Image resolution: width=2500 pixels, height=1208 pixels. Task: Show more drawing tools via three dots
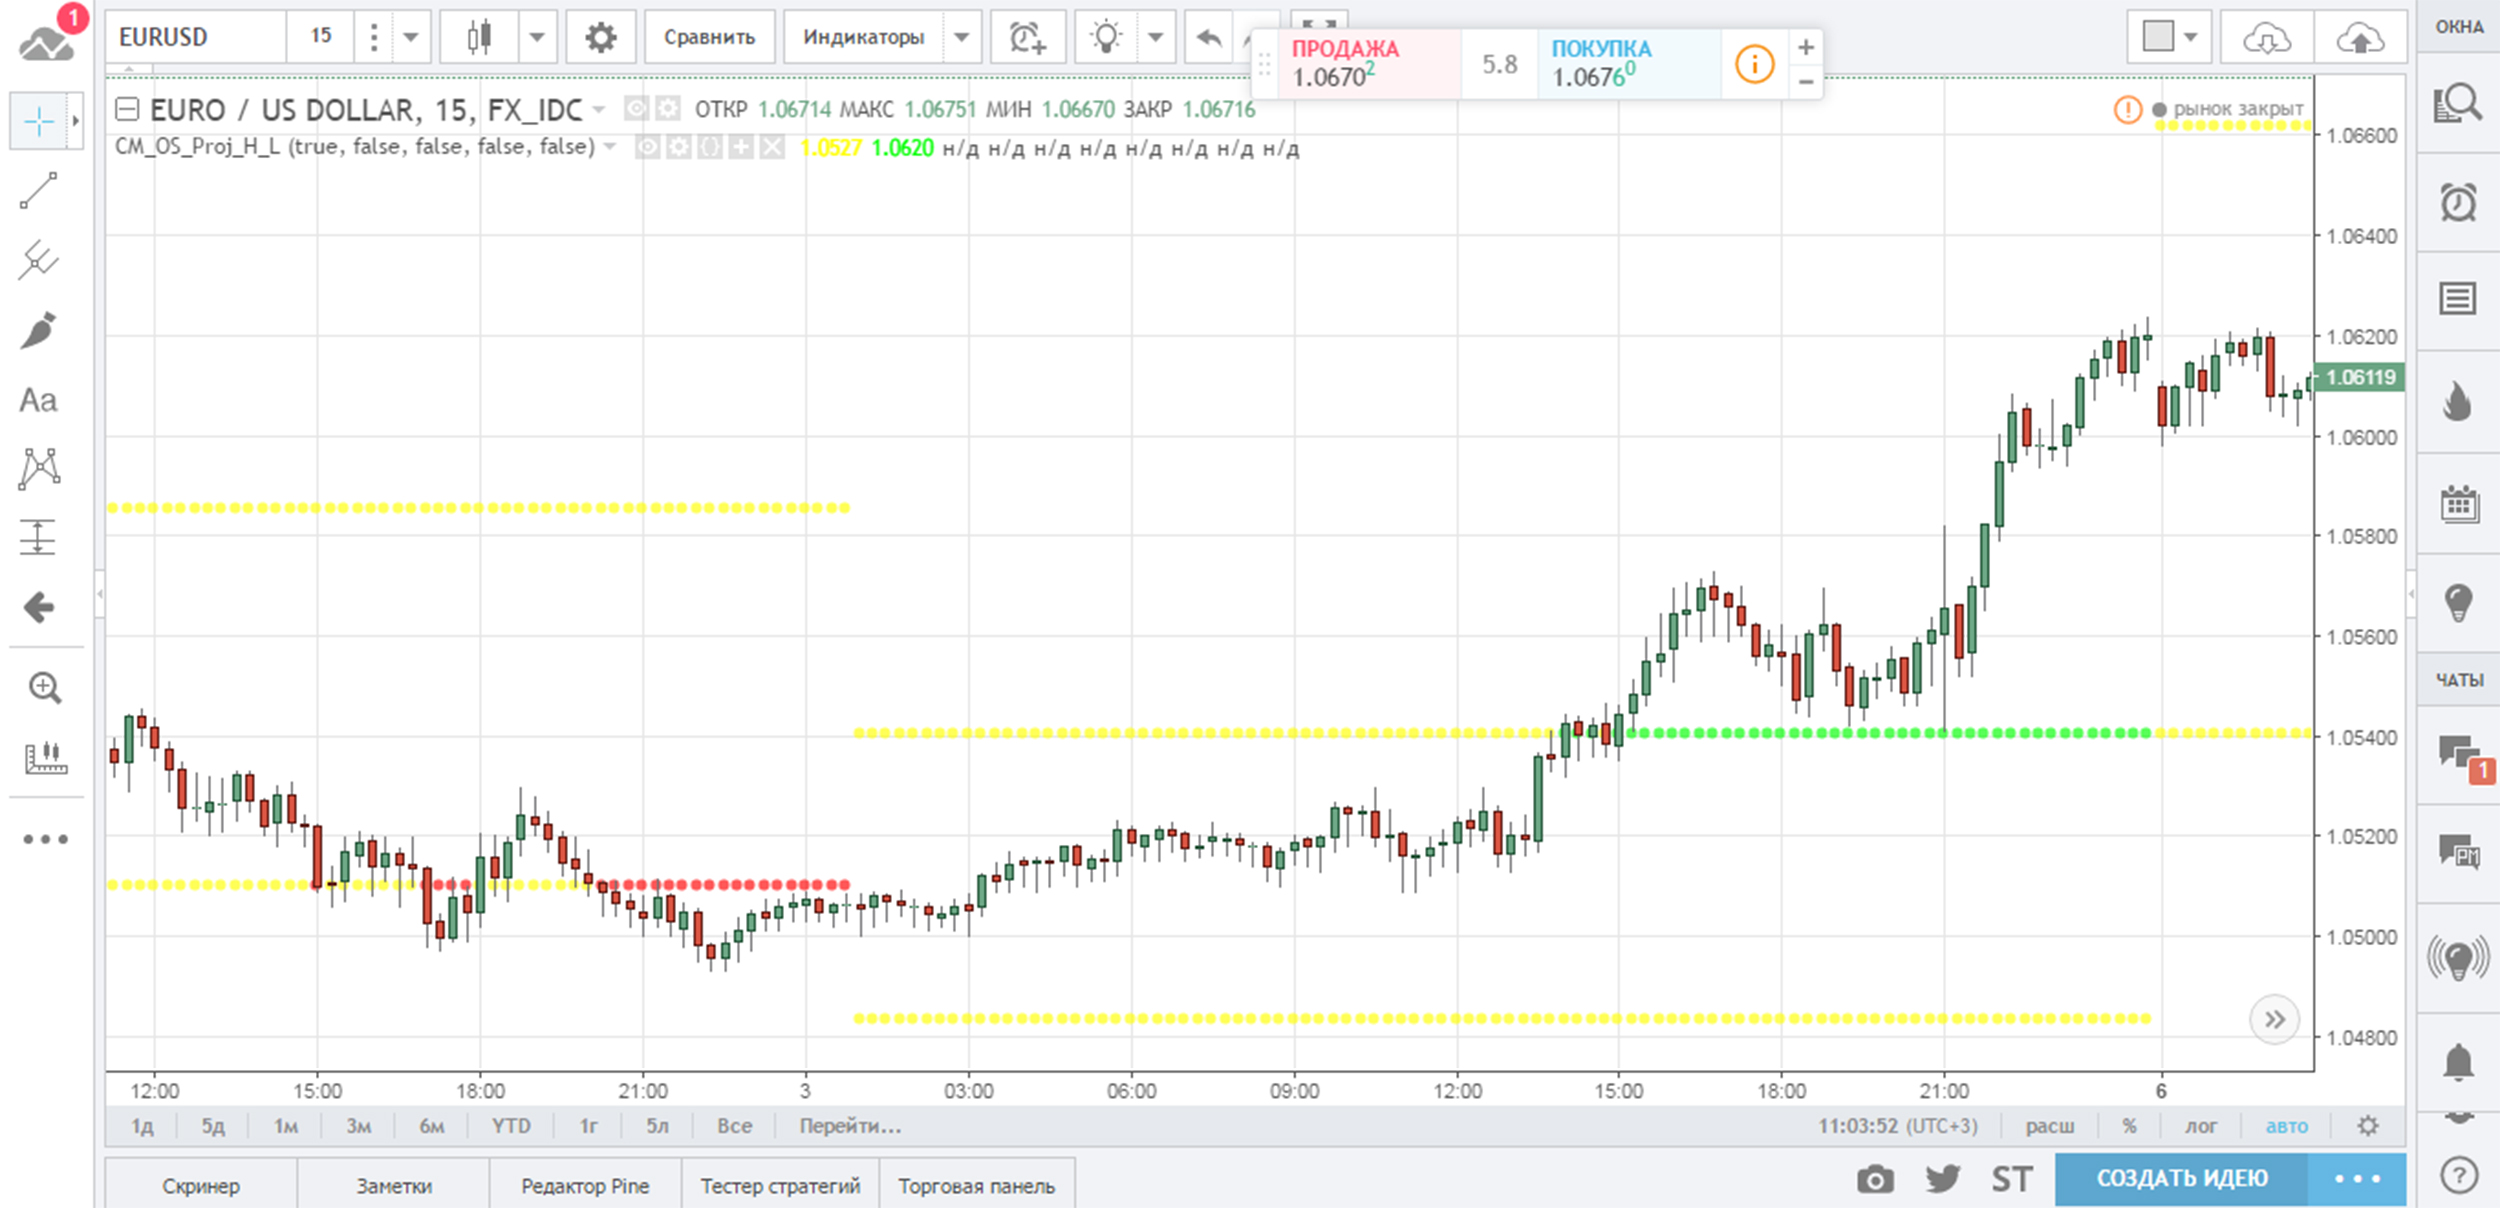click(45, 839)
